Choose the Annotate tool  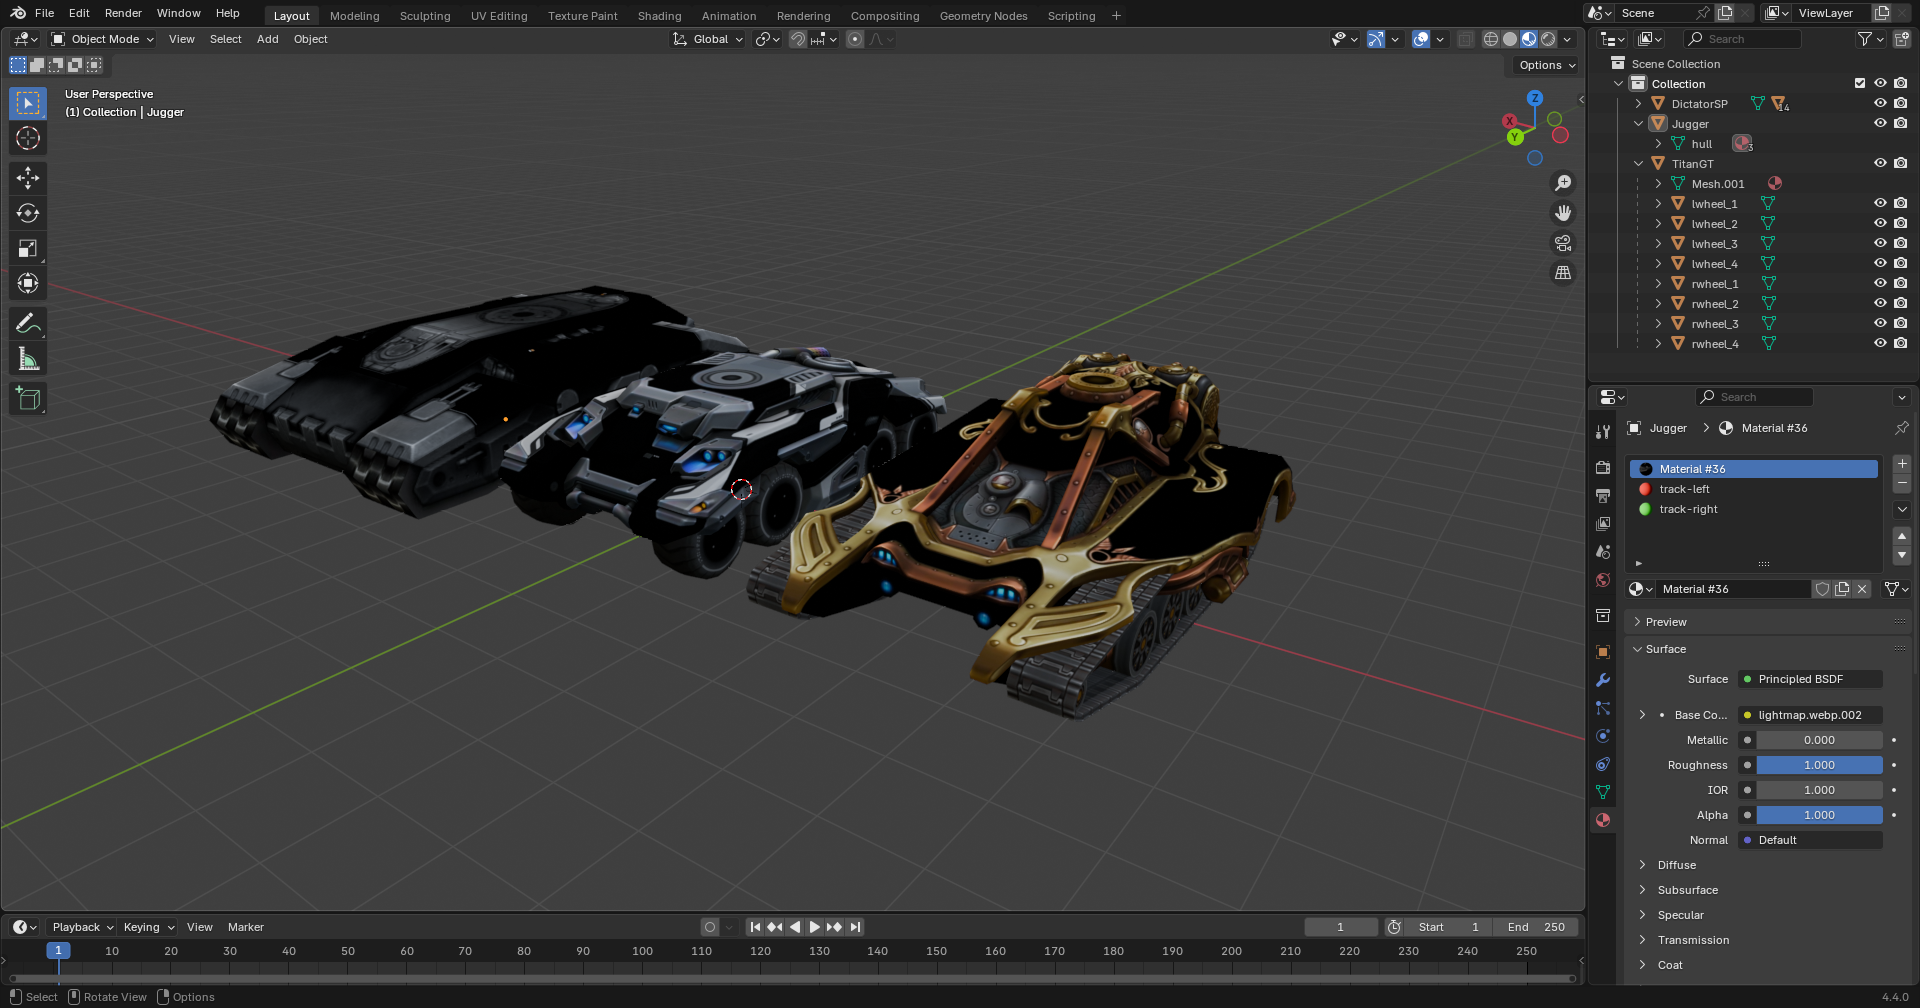click(28, 323)
